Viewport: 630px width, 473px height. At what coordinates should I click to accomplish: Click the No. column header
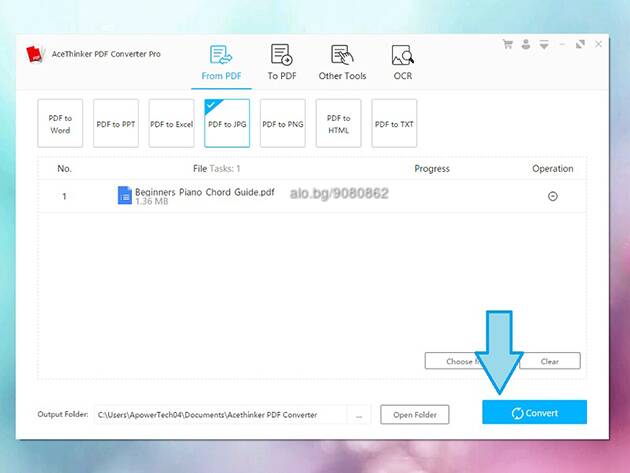pyautogui.click(x=64, y=169)
